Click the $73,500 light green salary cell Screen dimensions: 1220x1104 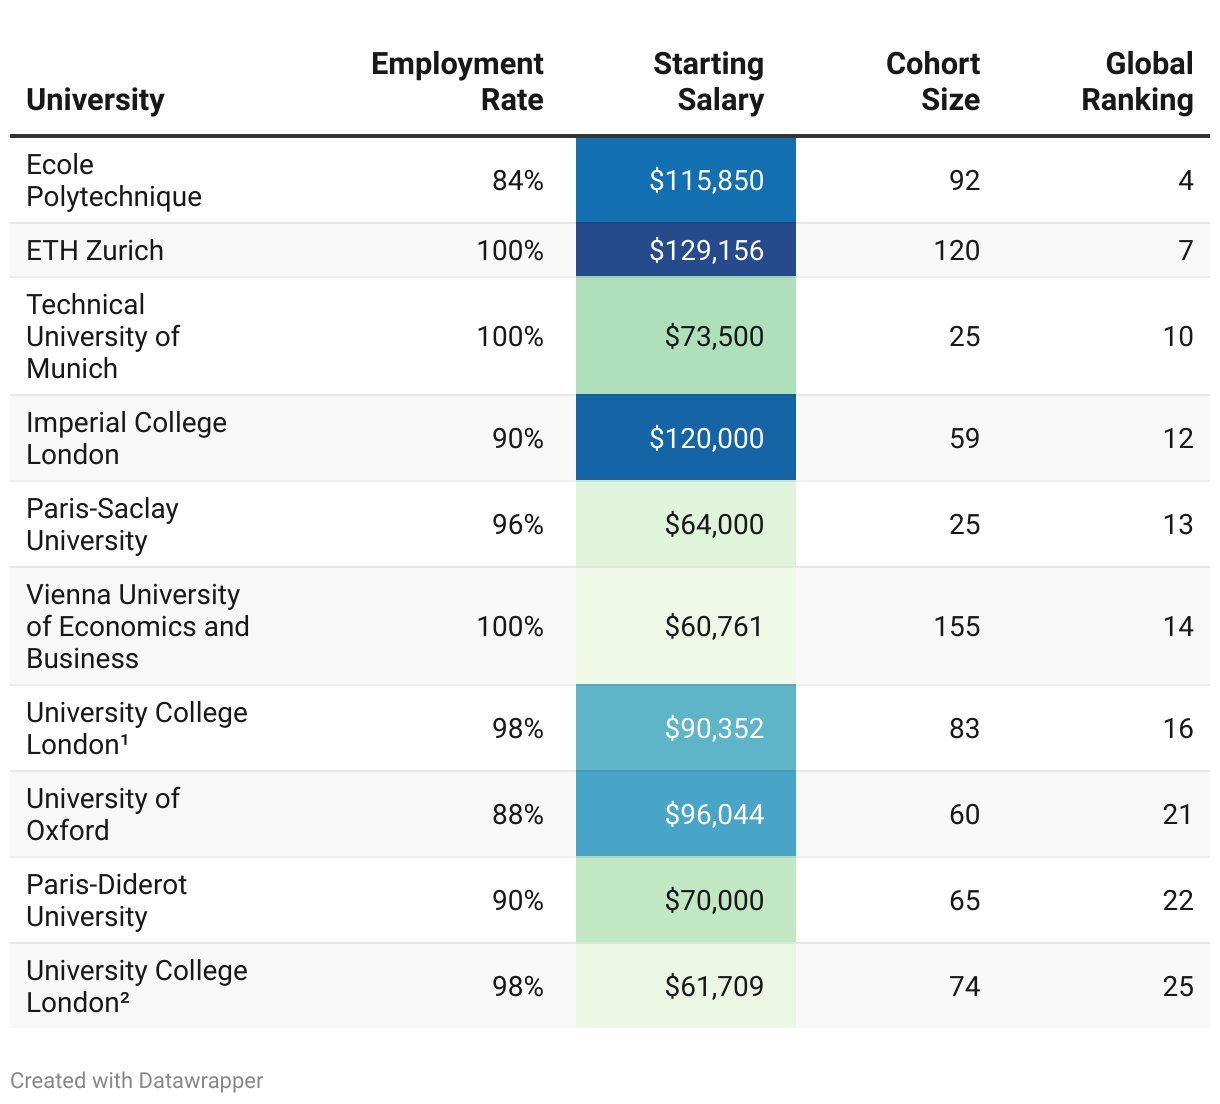(713, 336)
